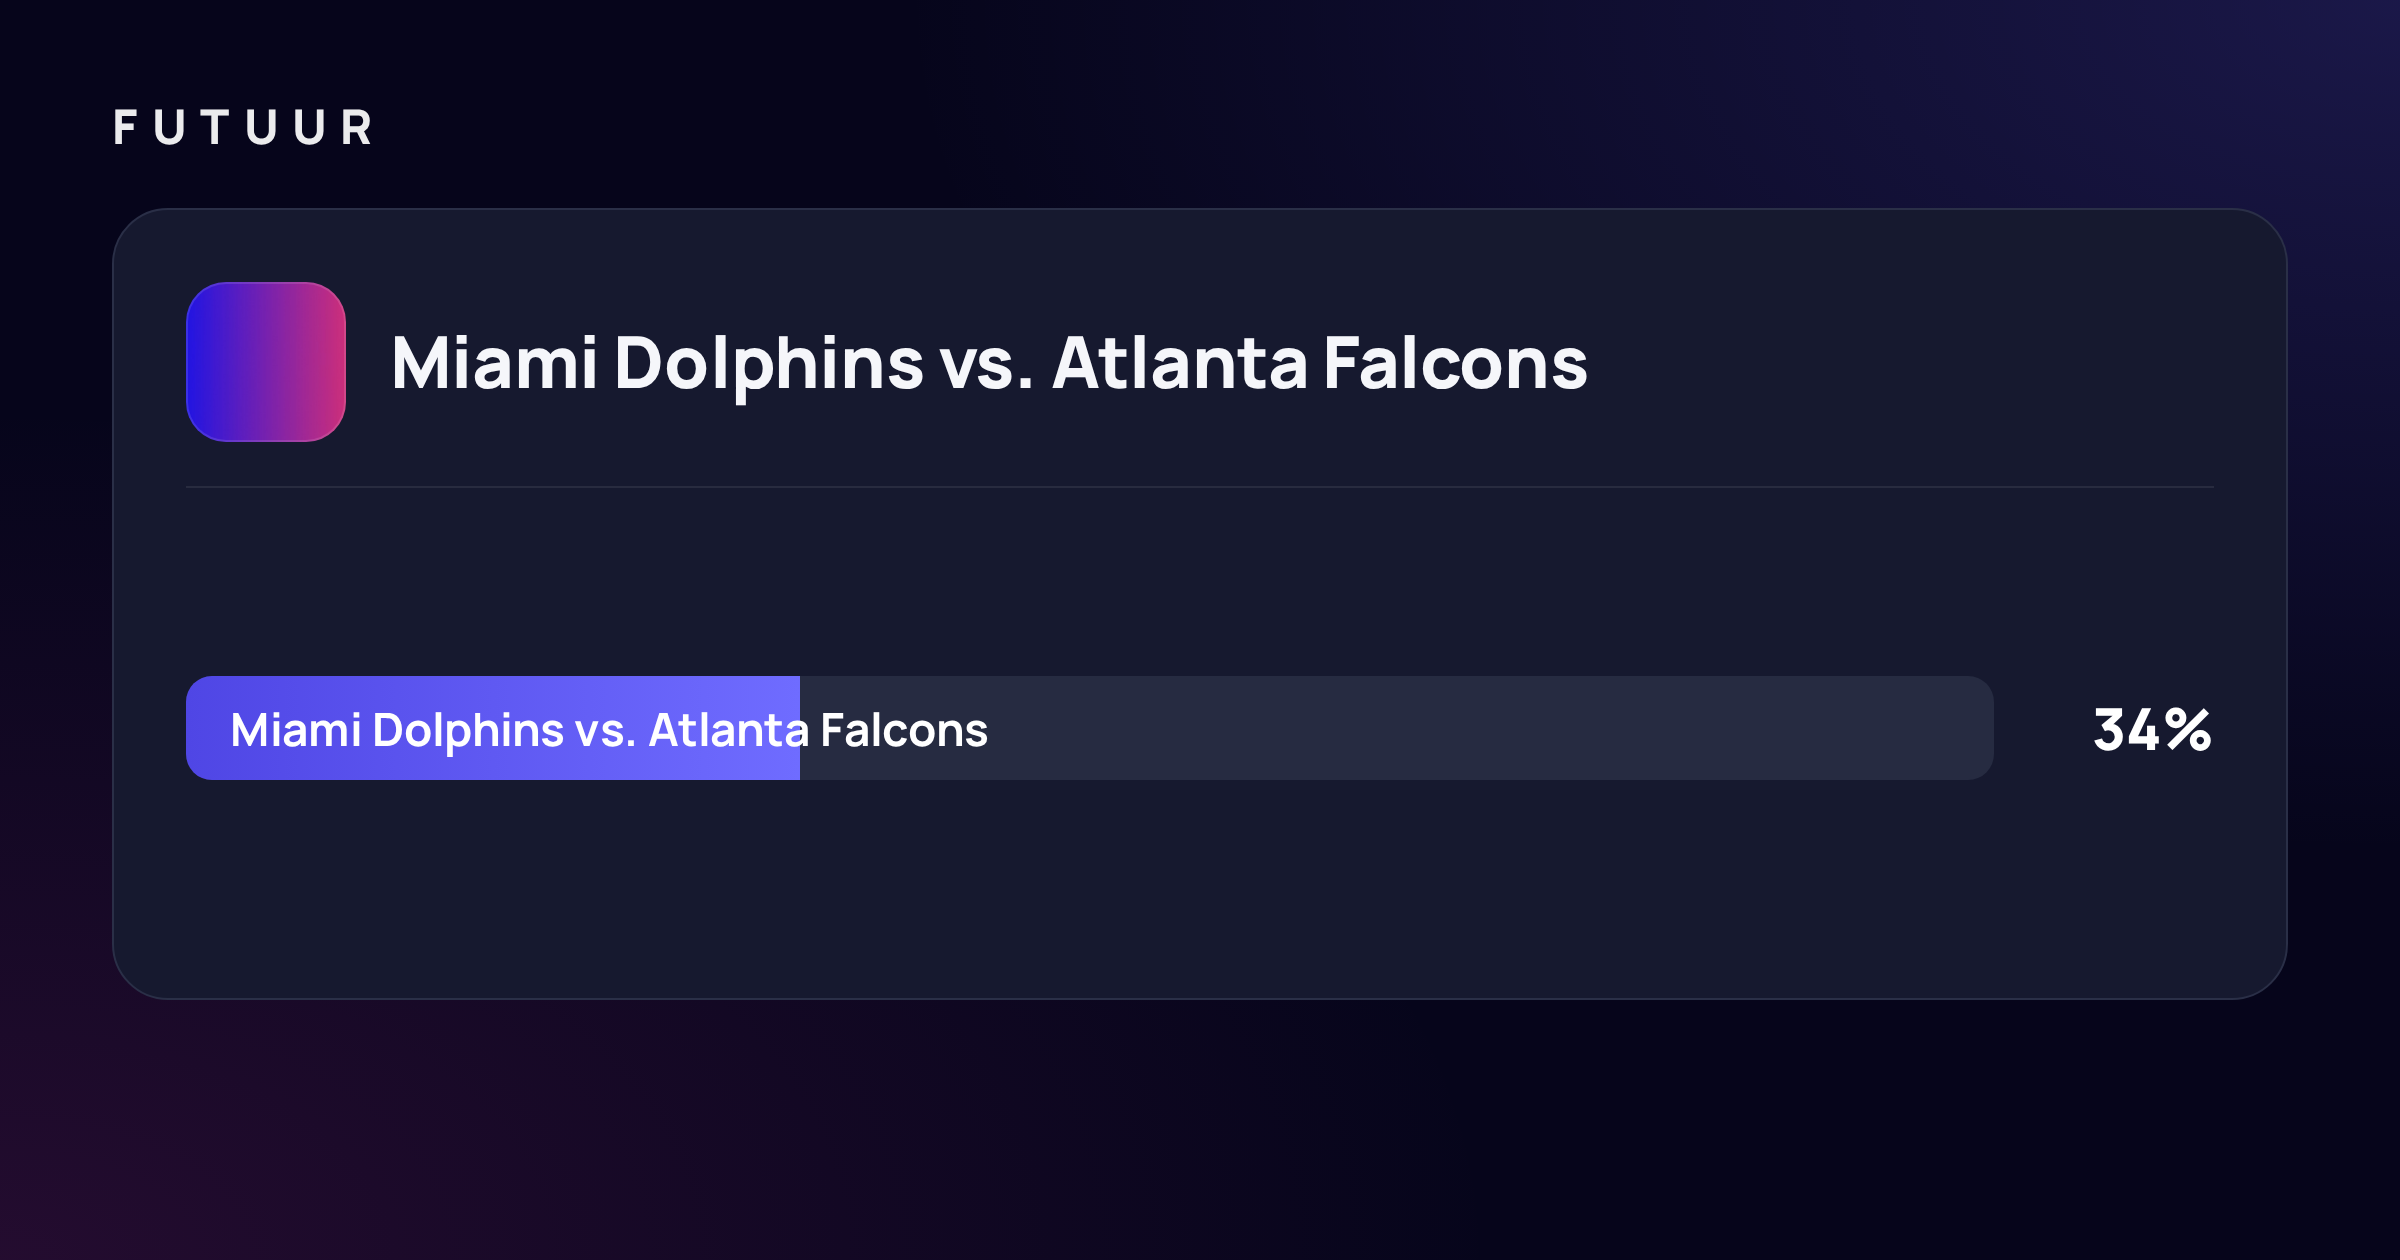Click the percent sign next to 34
Image resolution: width=2400 pixels, height=1260 pixels.
pos(2188,730)
